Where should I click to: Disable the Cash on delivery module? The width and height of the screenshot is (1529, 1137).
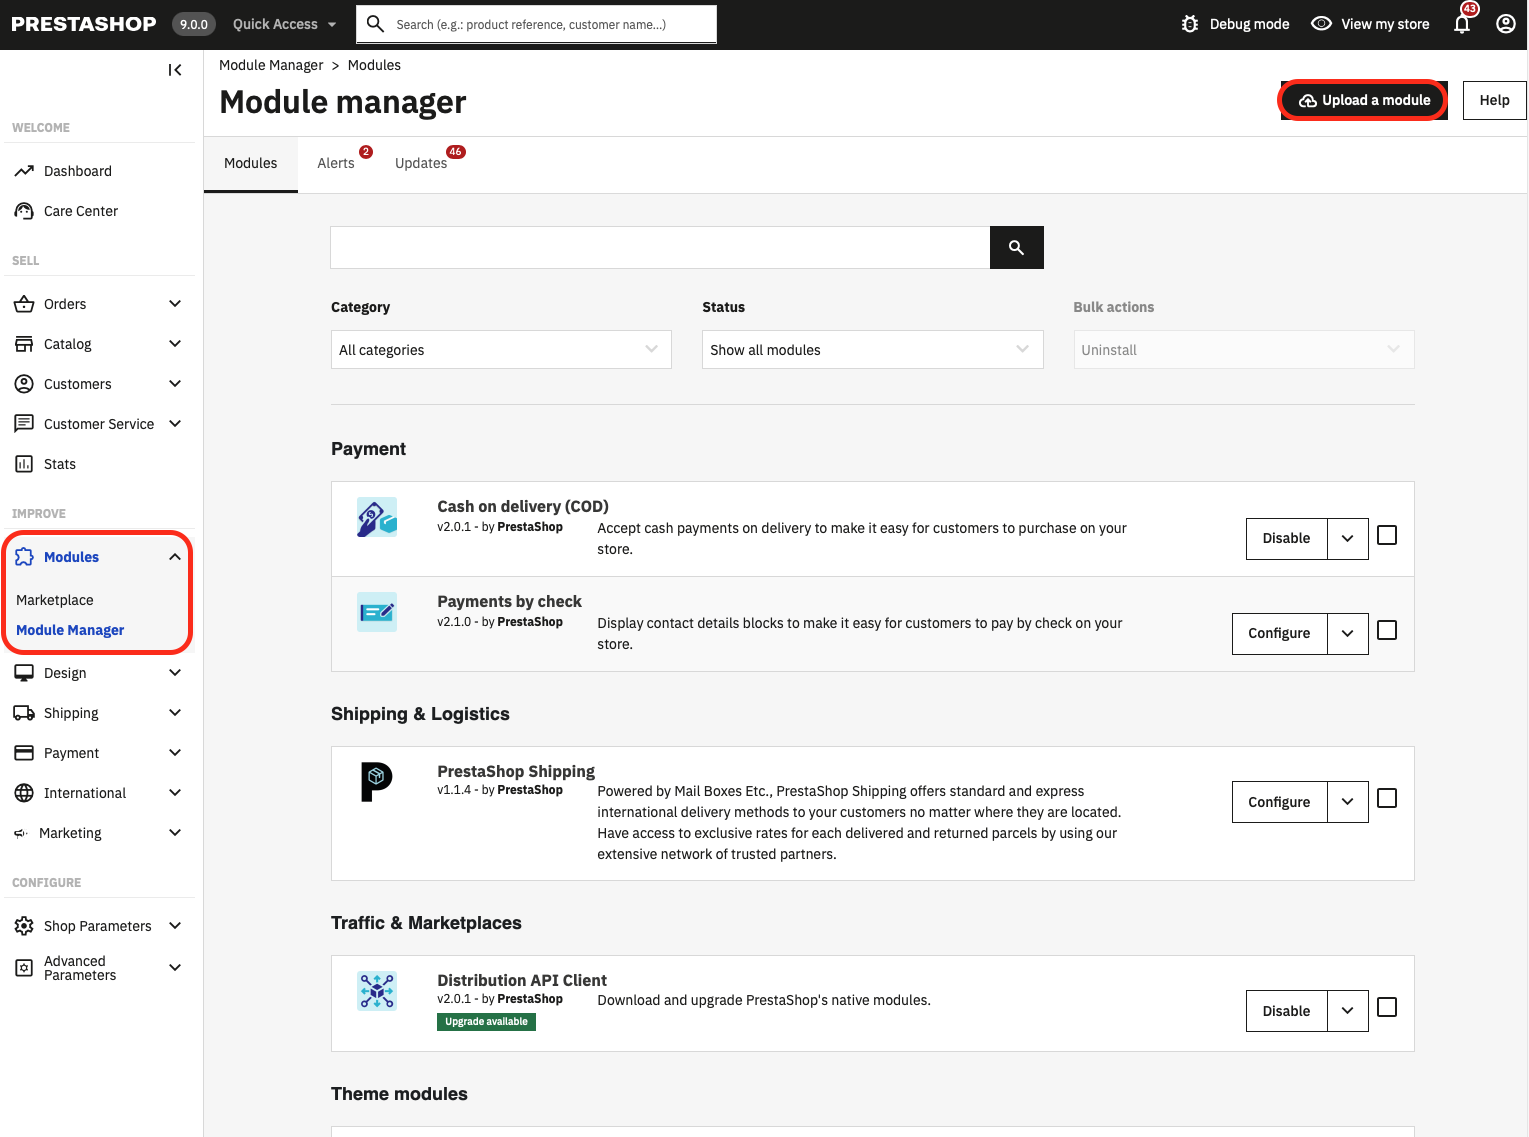(1286, 538)
